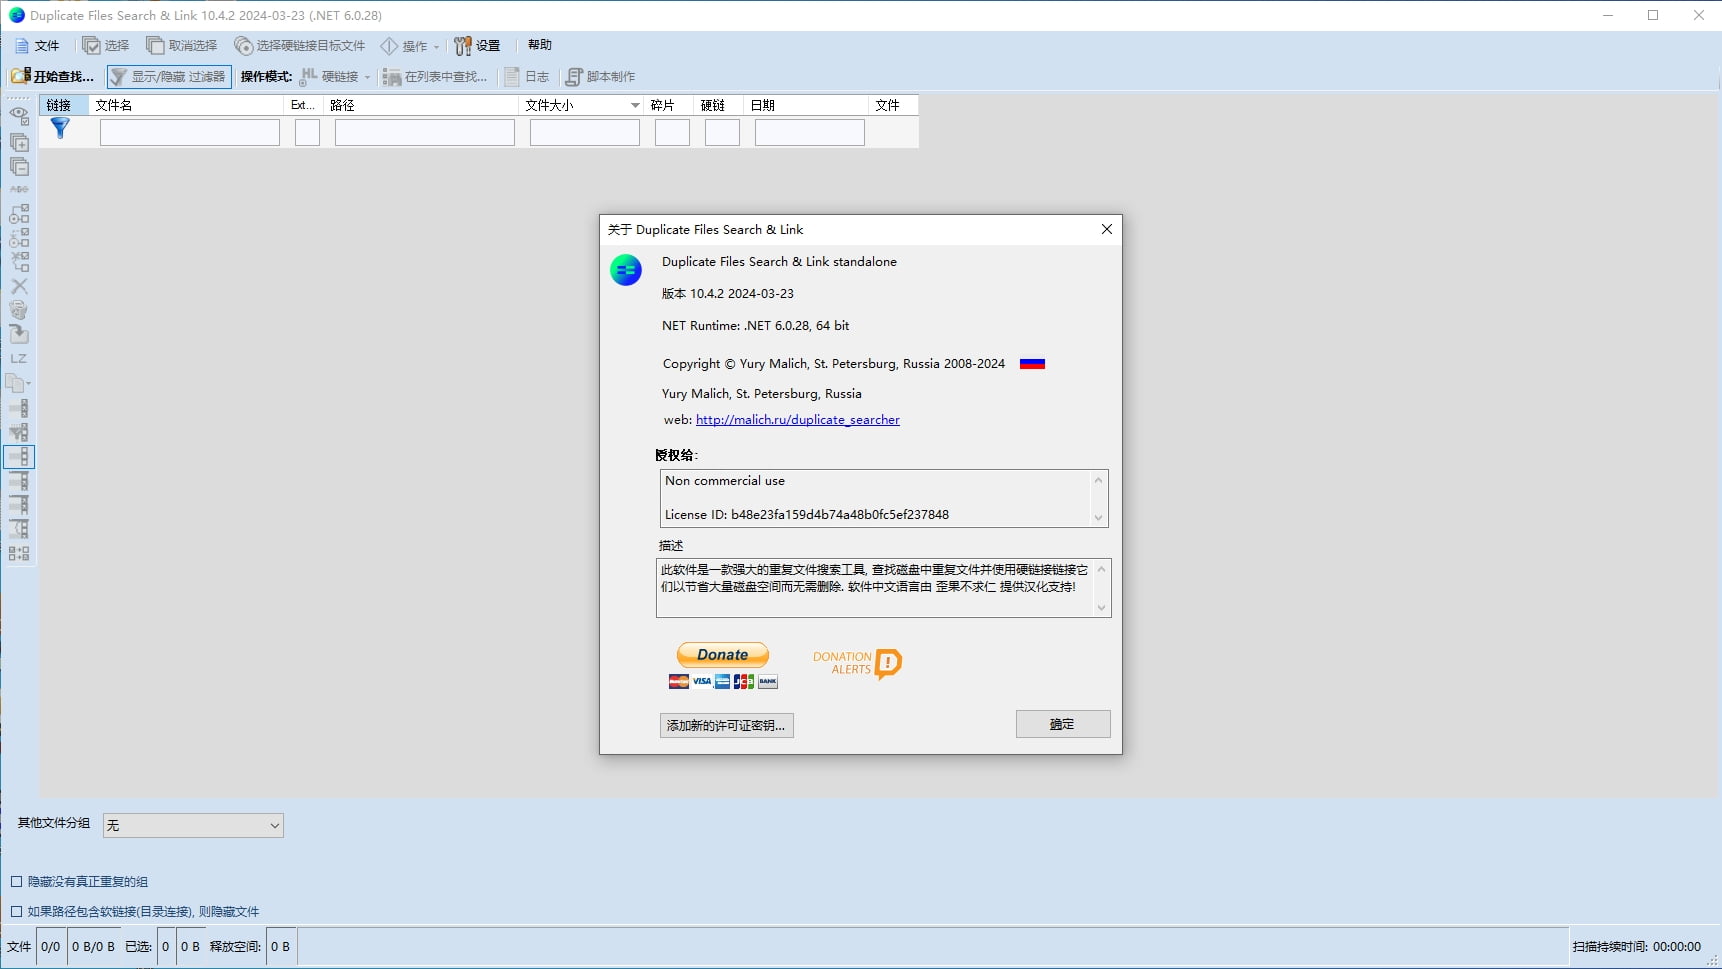Click the 添加新的许可证密钥 button

coord(727,725)
